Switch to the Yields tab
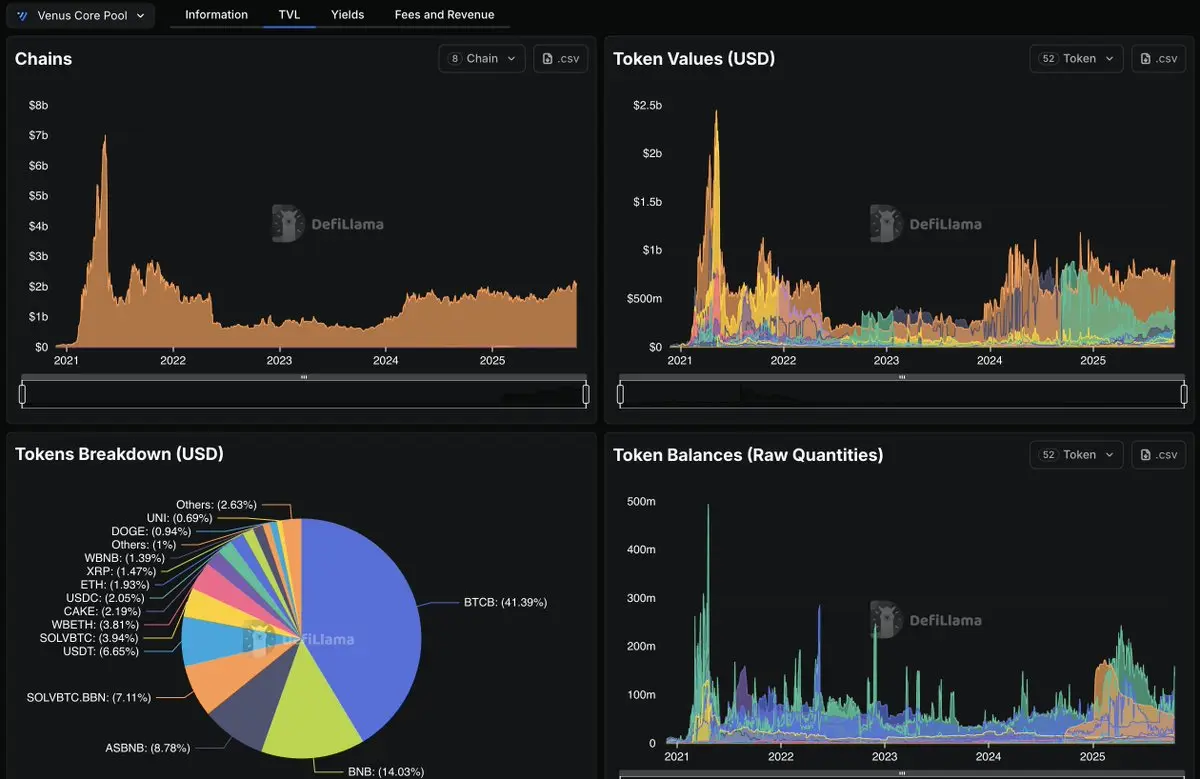 pos(348,15)
